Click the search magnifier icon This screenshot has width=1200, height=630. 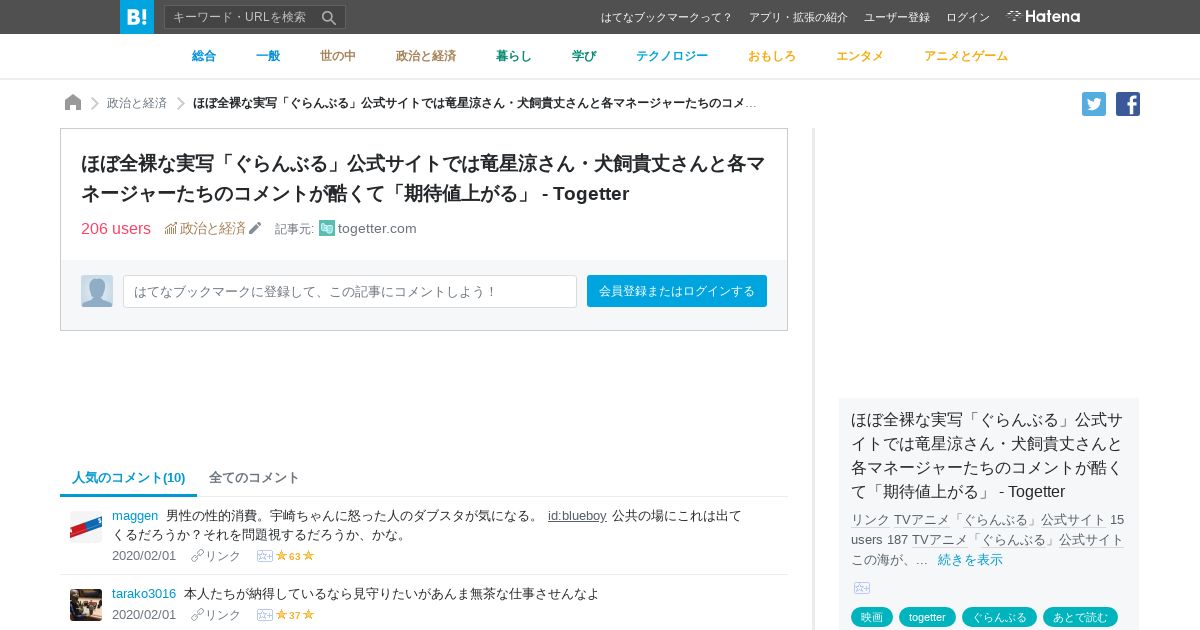tap(329, 17)
